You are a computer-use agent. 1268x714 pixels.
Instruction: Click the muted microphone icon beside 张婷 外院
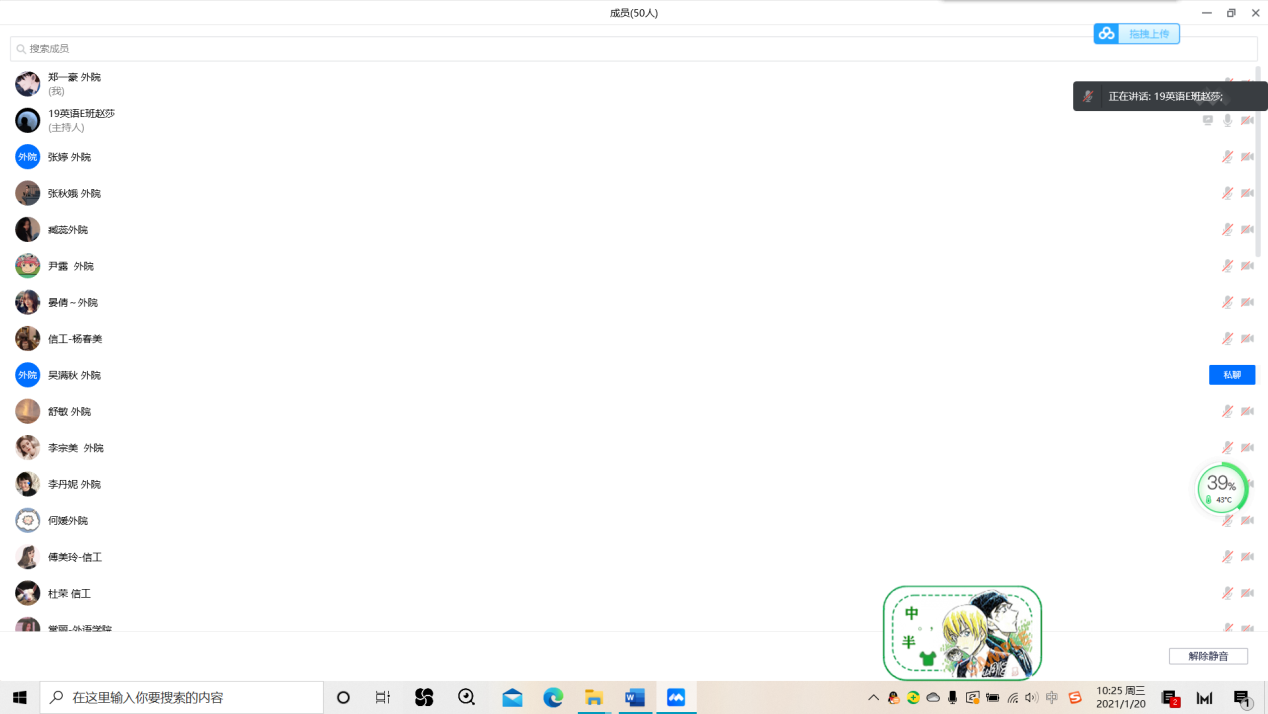point(1227,157)
